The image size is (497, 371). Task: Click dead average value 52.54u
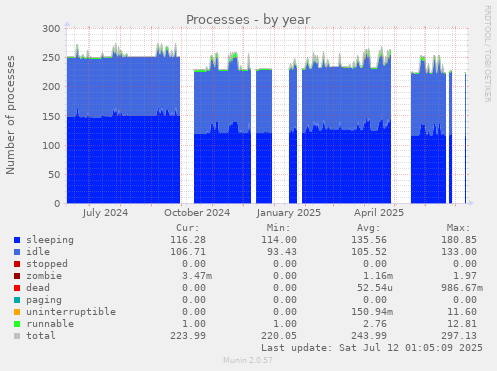(x=375, y=288)
